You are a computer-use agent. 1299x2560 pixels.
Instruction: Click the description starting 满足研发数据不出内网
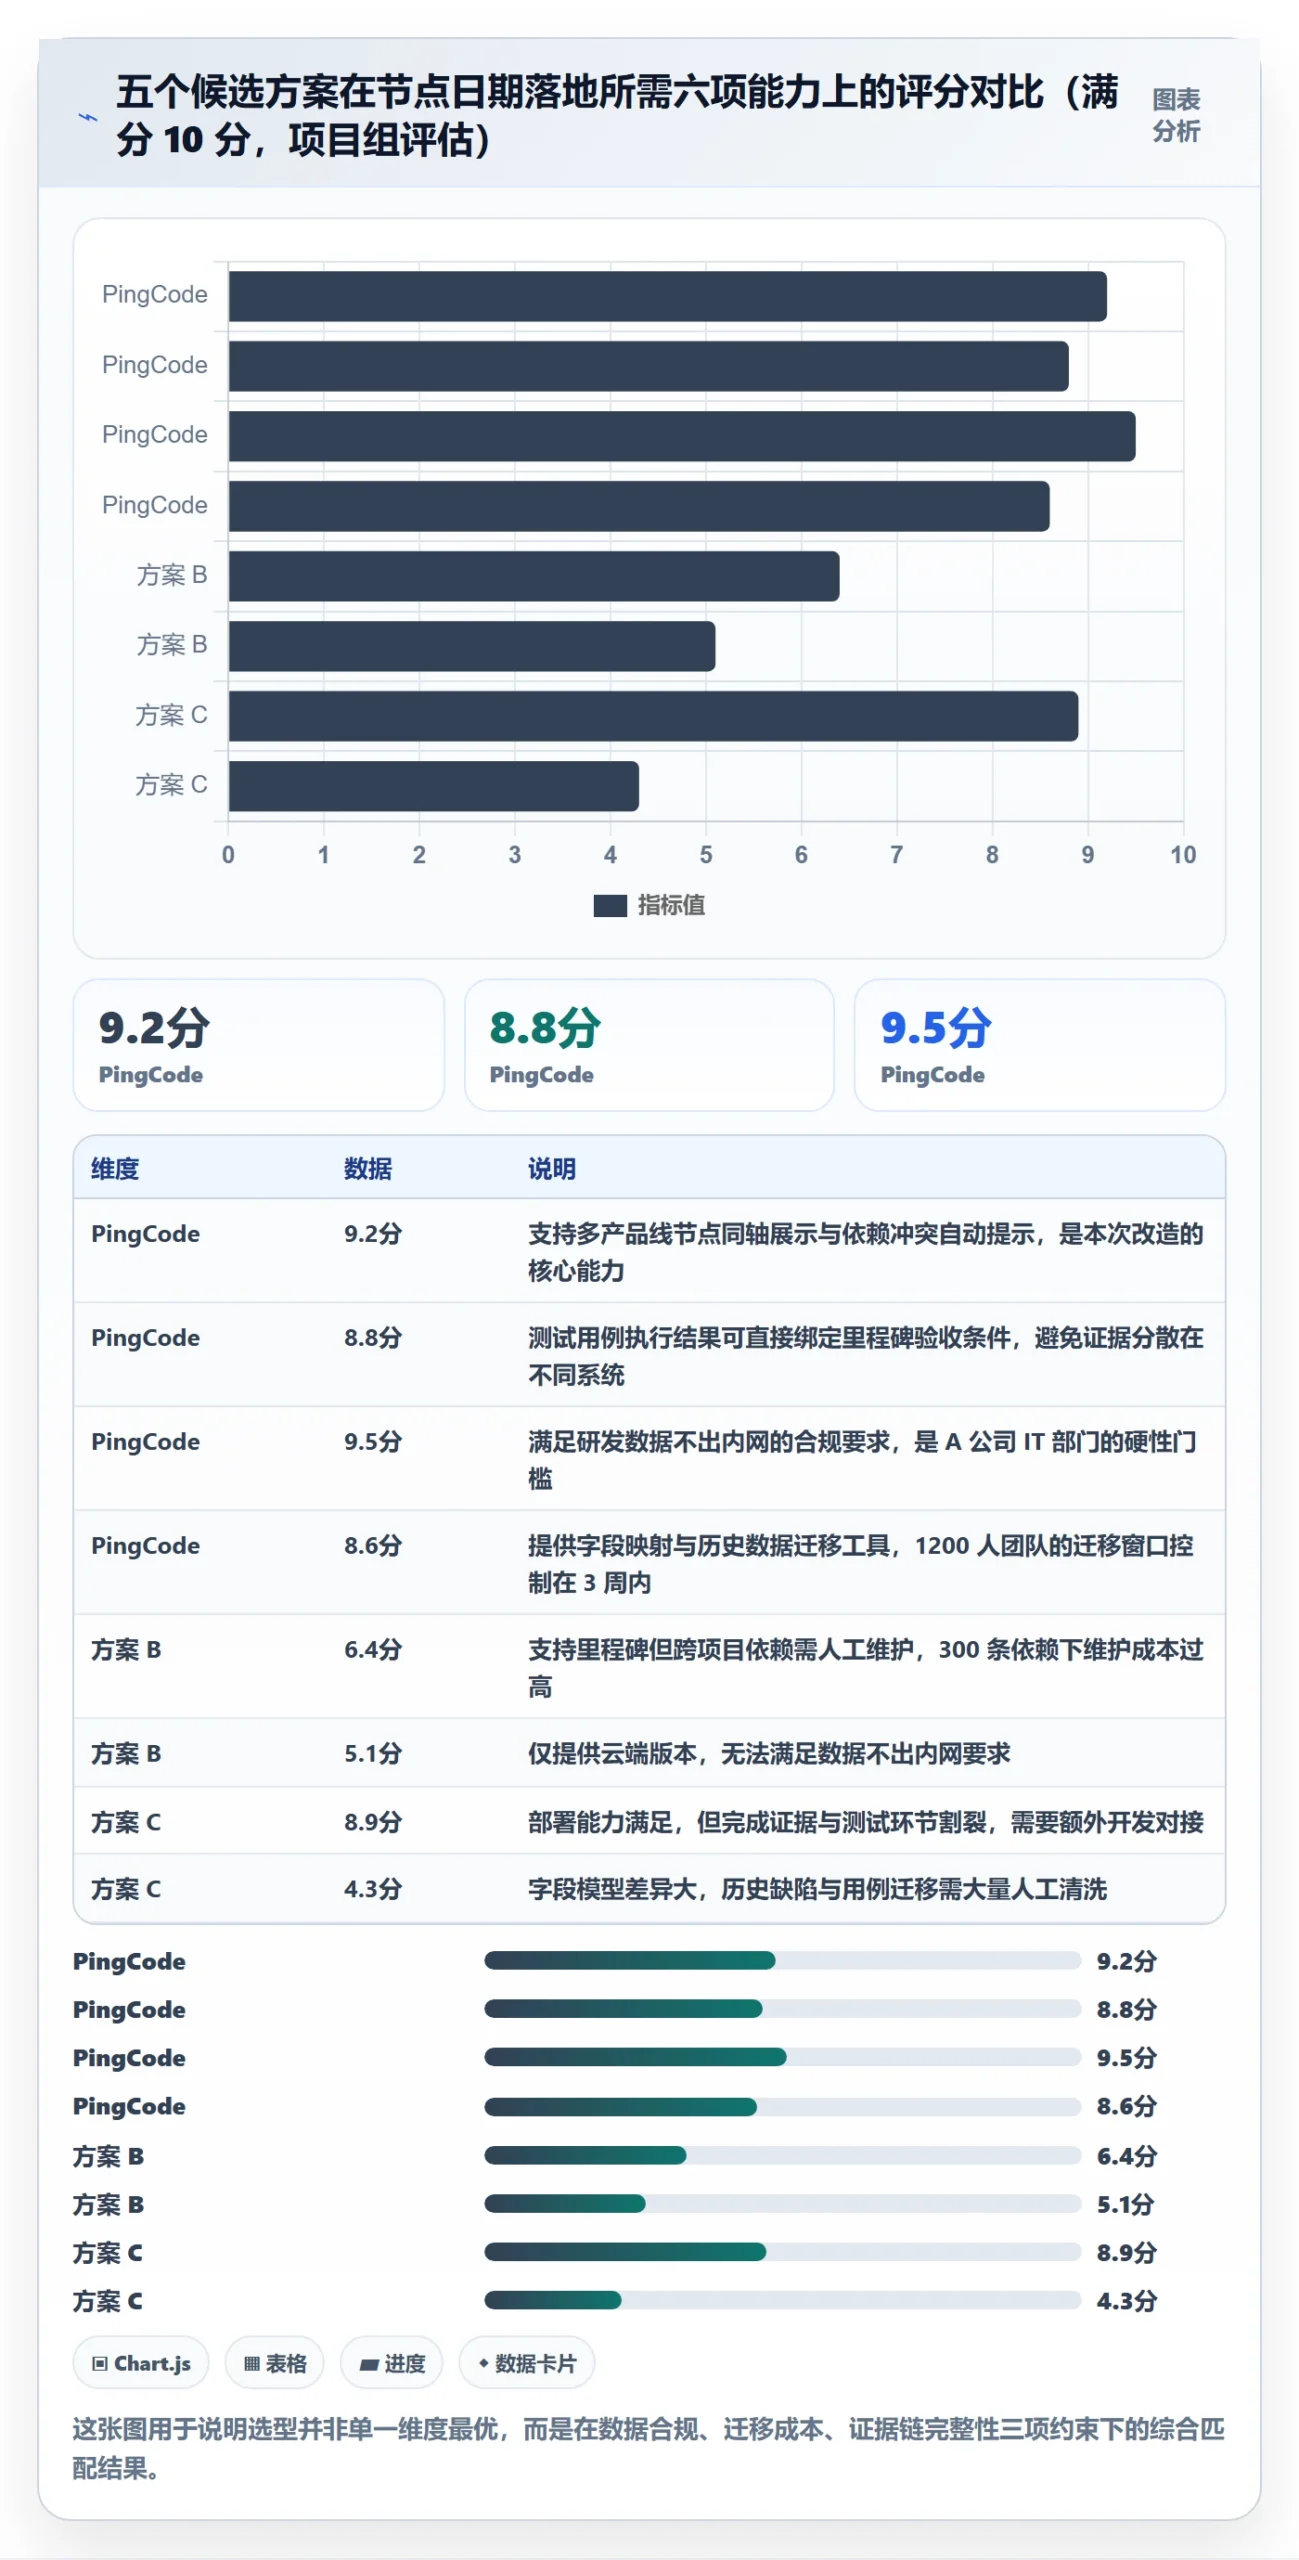863,1460
